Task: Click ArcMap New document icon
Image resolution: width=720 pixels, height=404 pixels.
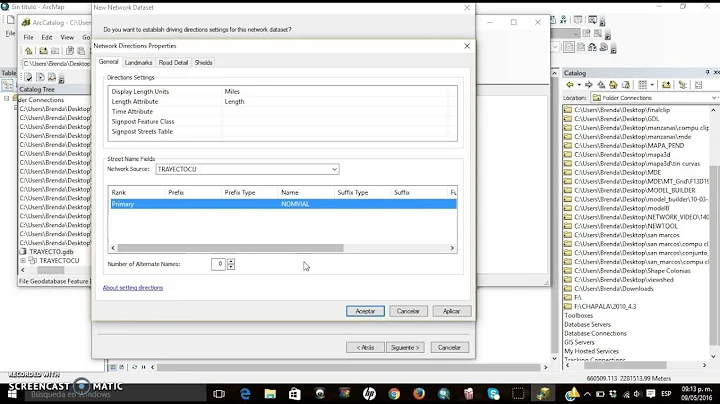Action: pyautogui.click(x=11, y=20)
